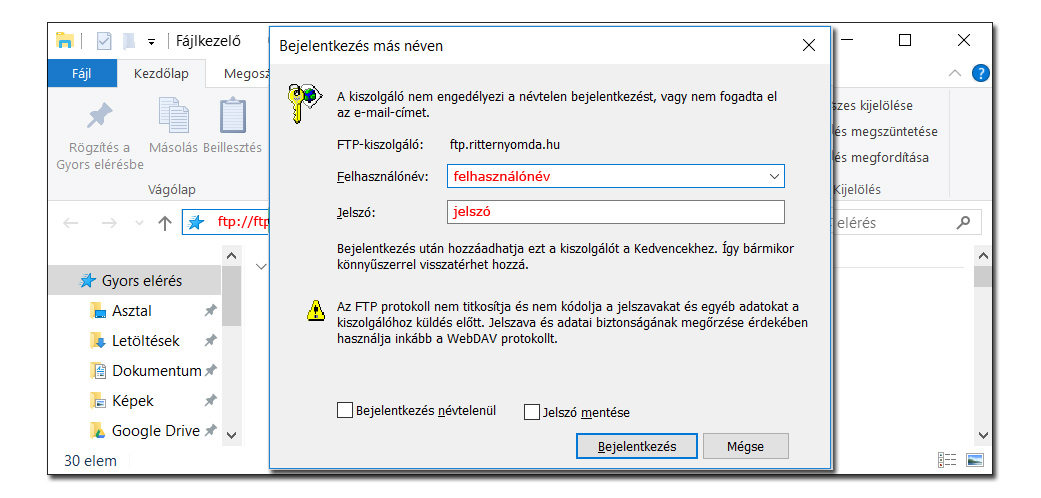Click the Properties checkmark quick access icon
Image resolution: width=1041 pixels, height=498 pixels.
pyautogui.click(x=104, y=41)
